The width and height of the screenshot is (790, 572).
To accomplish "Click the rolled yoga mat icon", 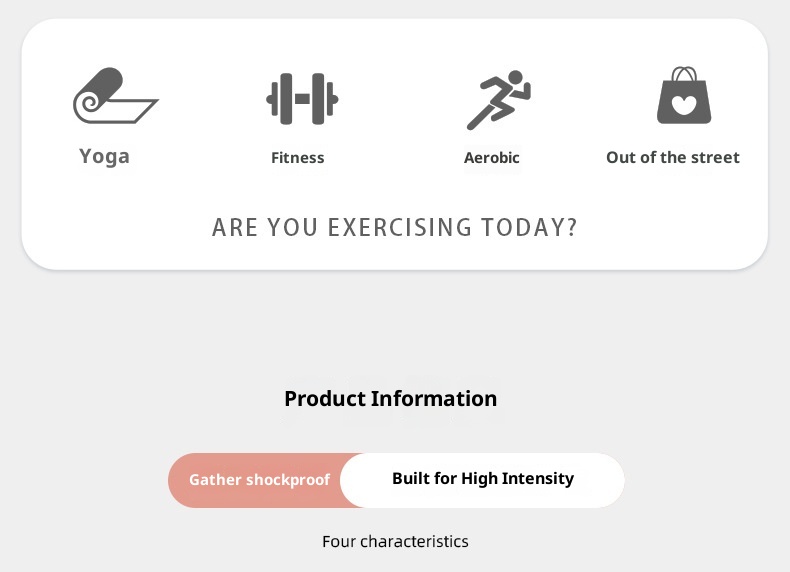I will pyautogui.click(x=114, y=97).
